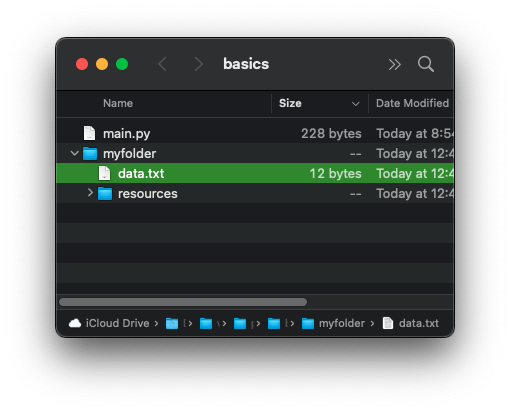
Task: Toggle sort direction chevron in Size column
Action: coord(356,104)
